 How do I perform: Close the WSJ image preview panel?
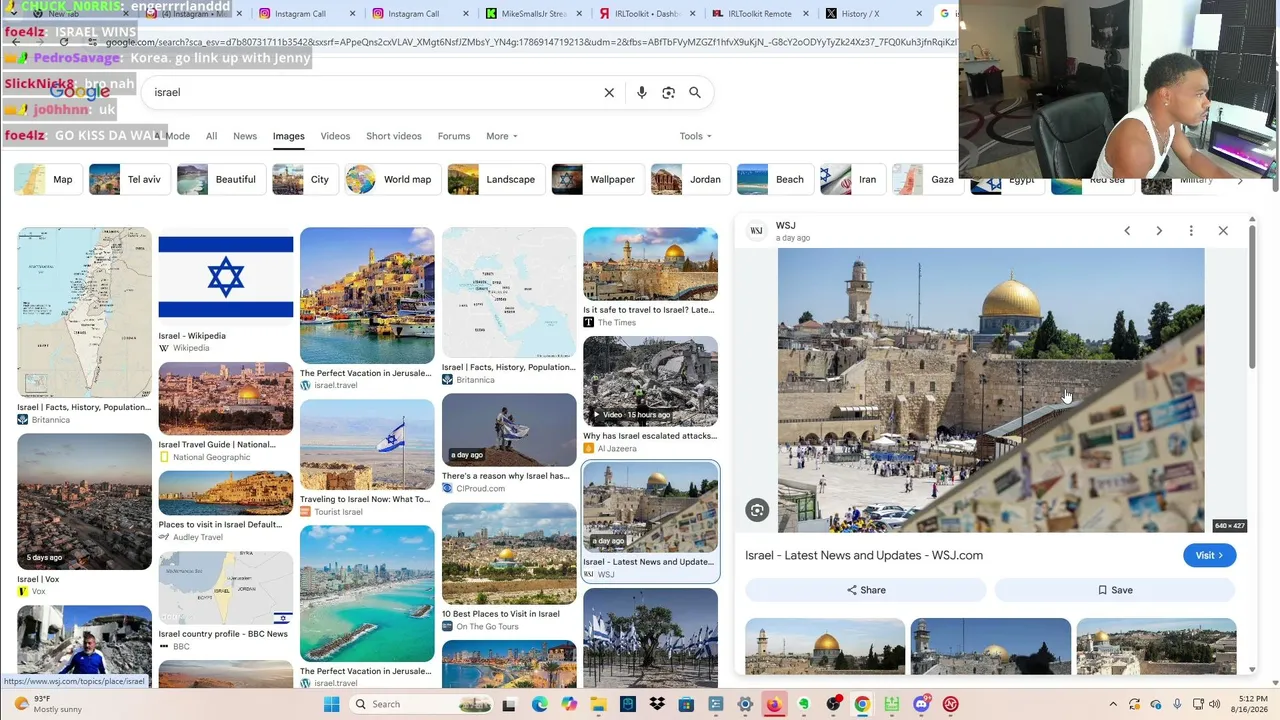click(1223, 231)
